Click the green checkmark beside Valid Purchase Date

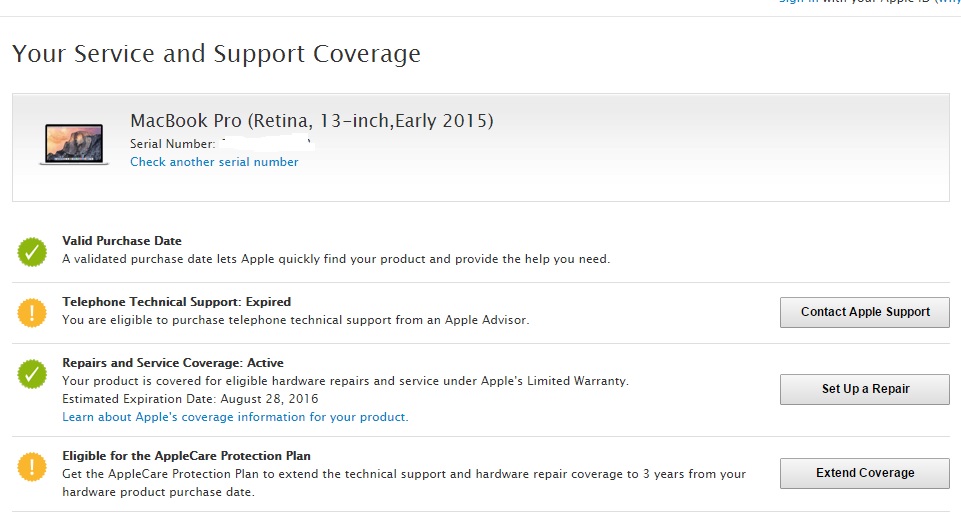click(32, 252)
